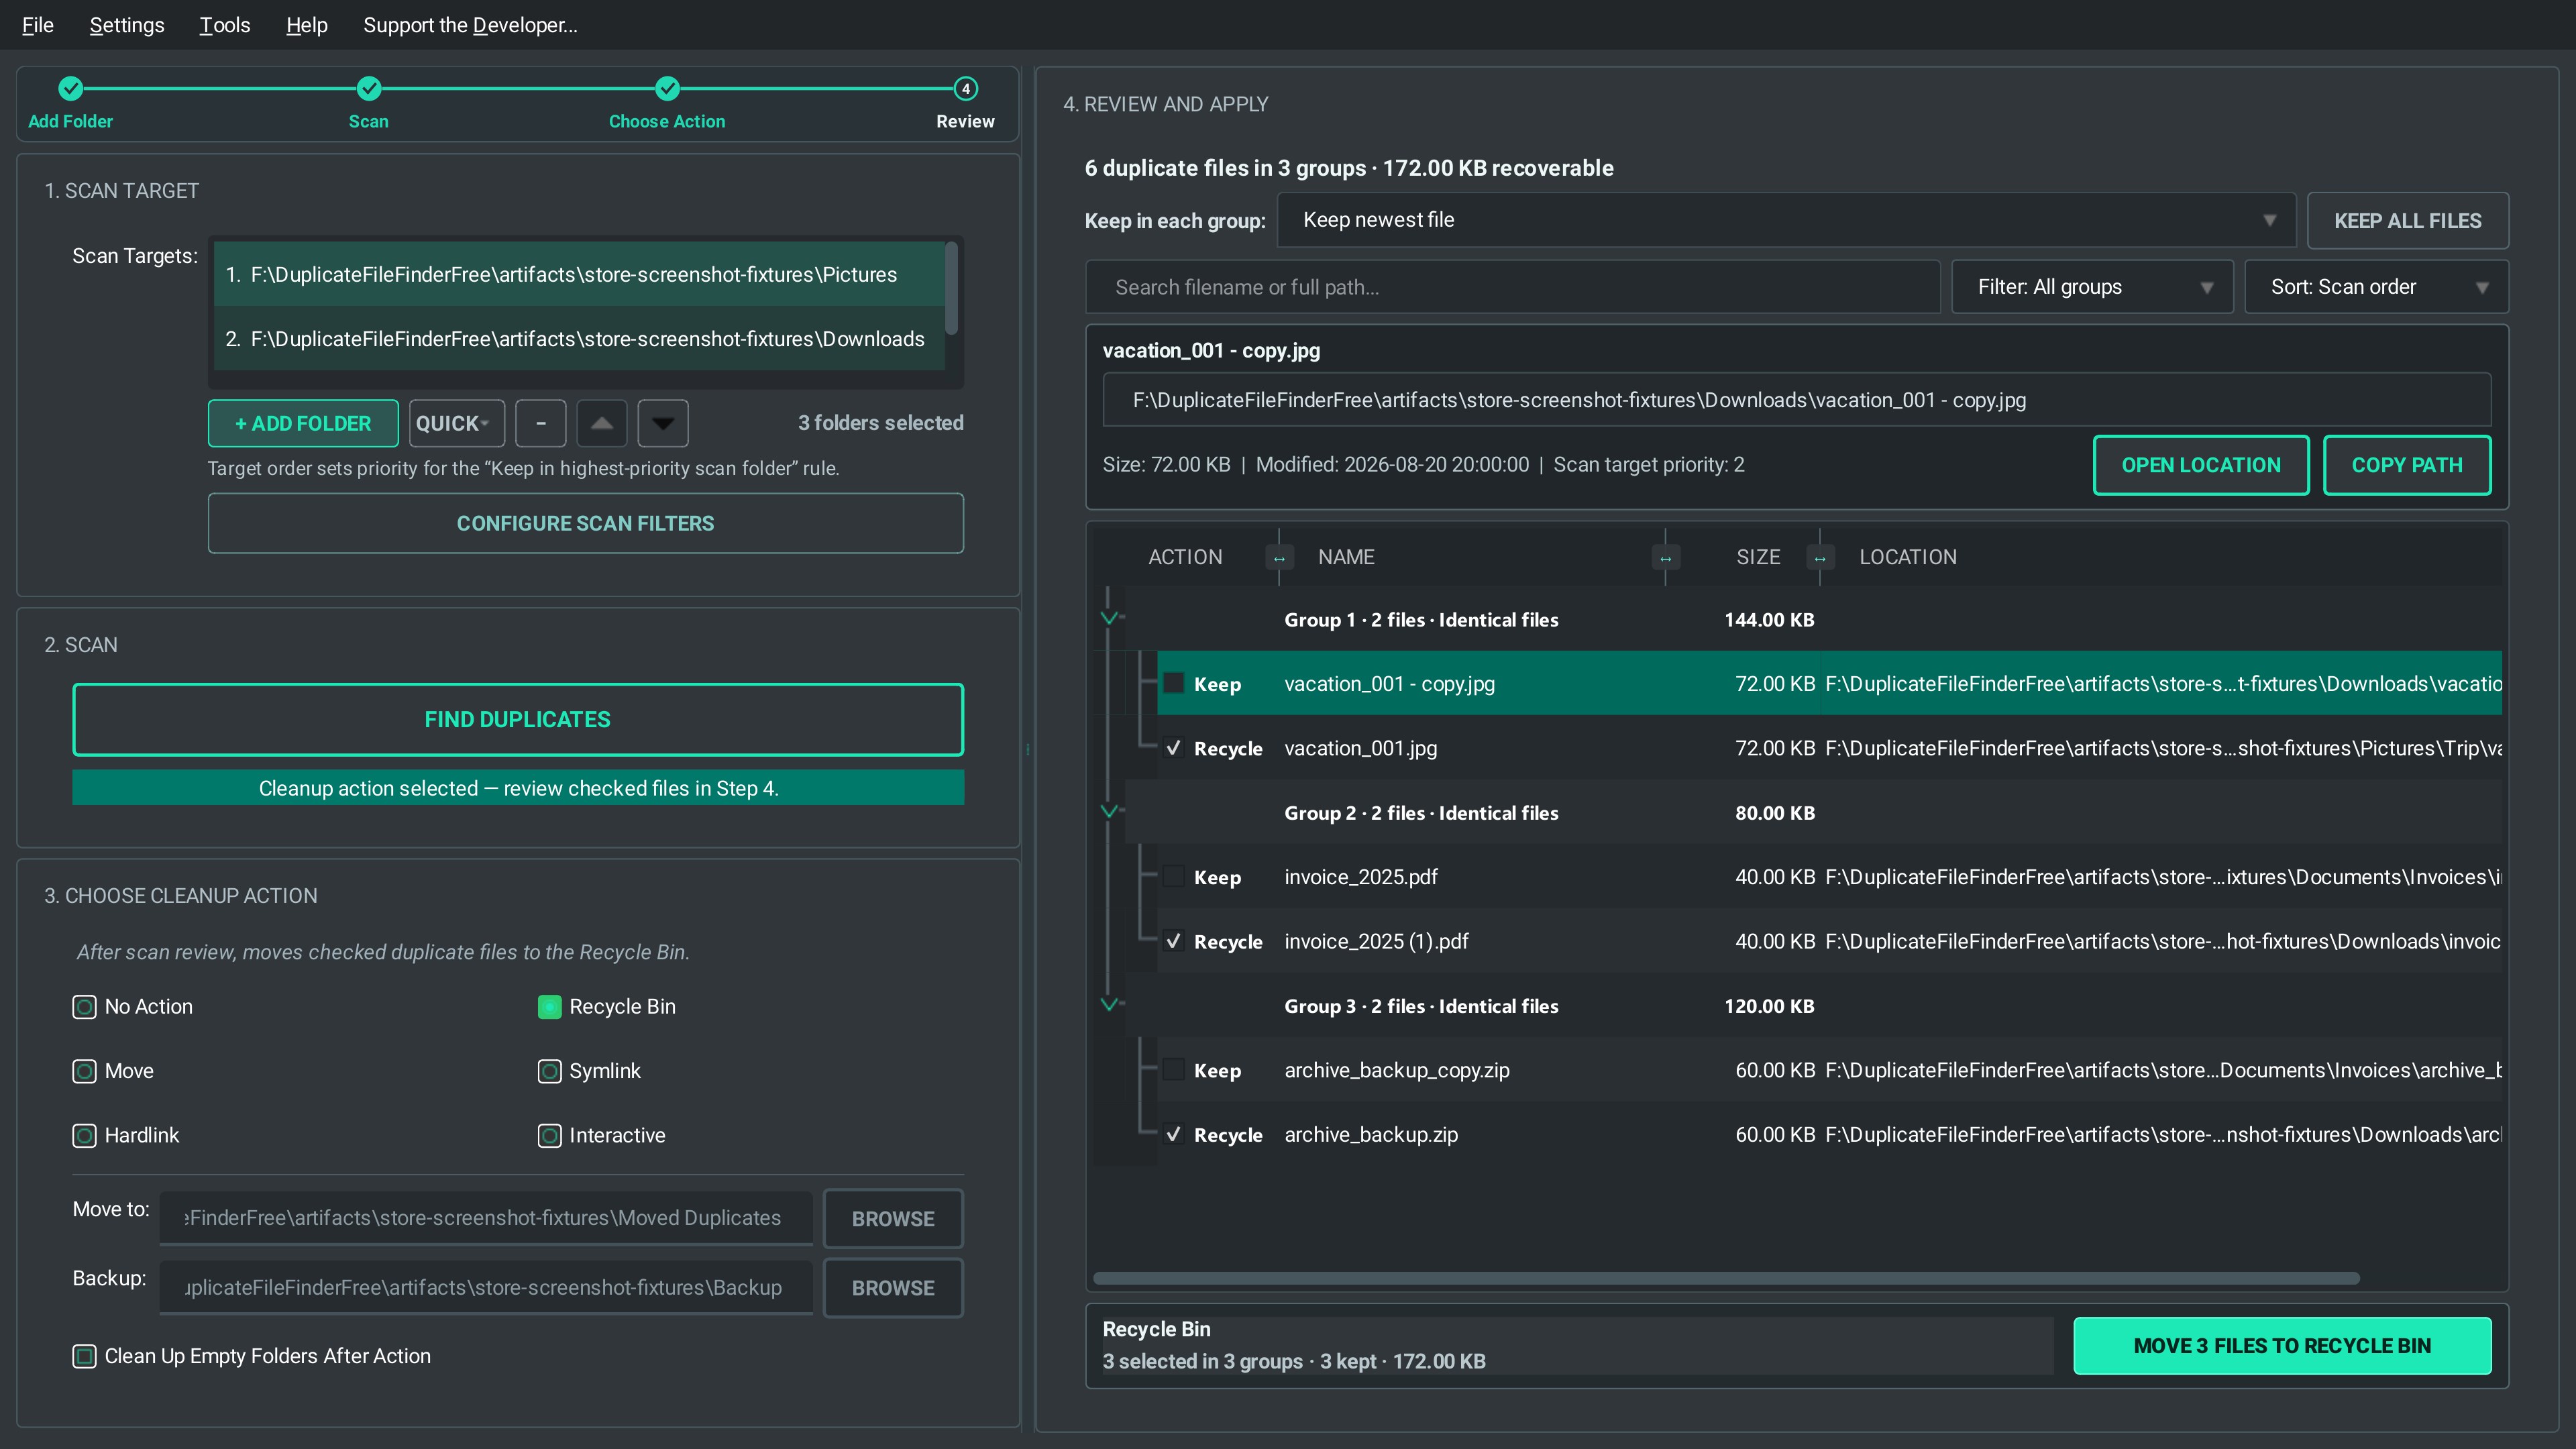The image size is (2576, 1449).
Task: Open the QUICK add dropdown
Action: pos(456,423)
